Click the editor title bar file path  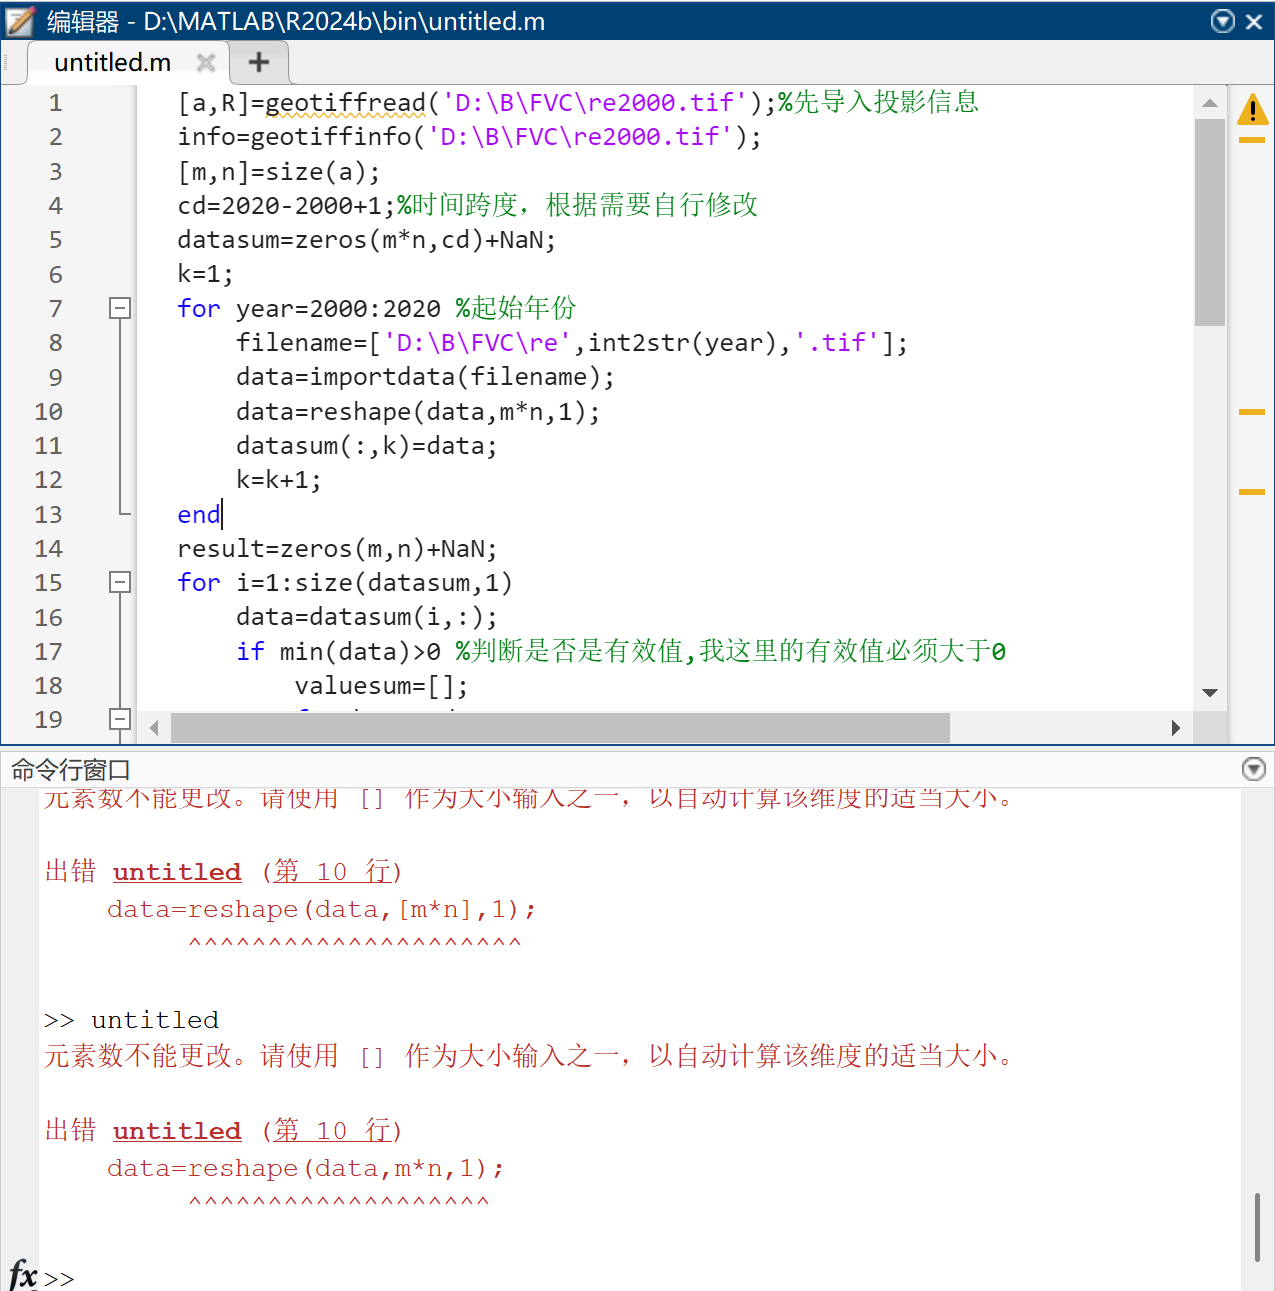coord(344,21)
